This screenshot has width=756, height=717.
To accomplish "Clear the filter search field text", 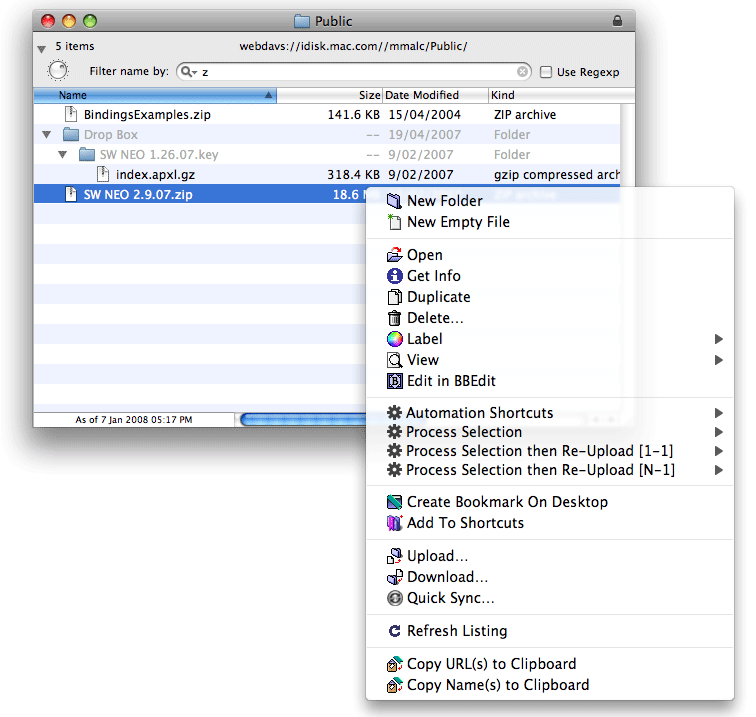I will 522,72.
